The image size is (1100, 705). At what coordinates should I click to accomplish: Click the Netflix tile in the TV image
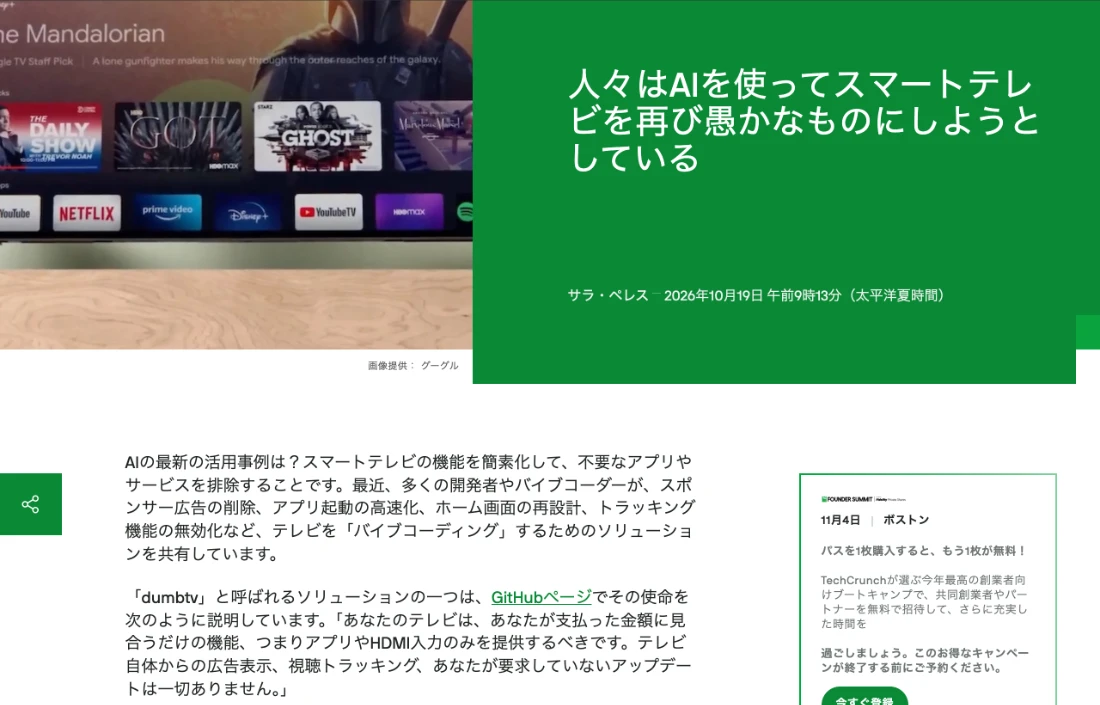pos(86,213)
